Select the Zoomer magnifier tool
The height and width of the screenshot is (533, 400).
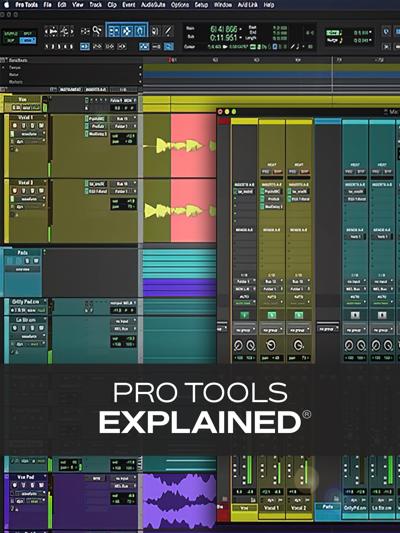pyautogui.click(x=97, y=31)
